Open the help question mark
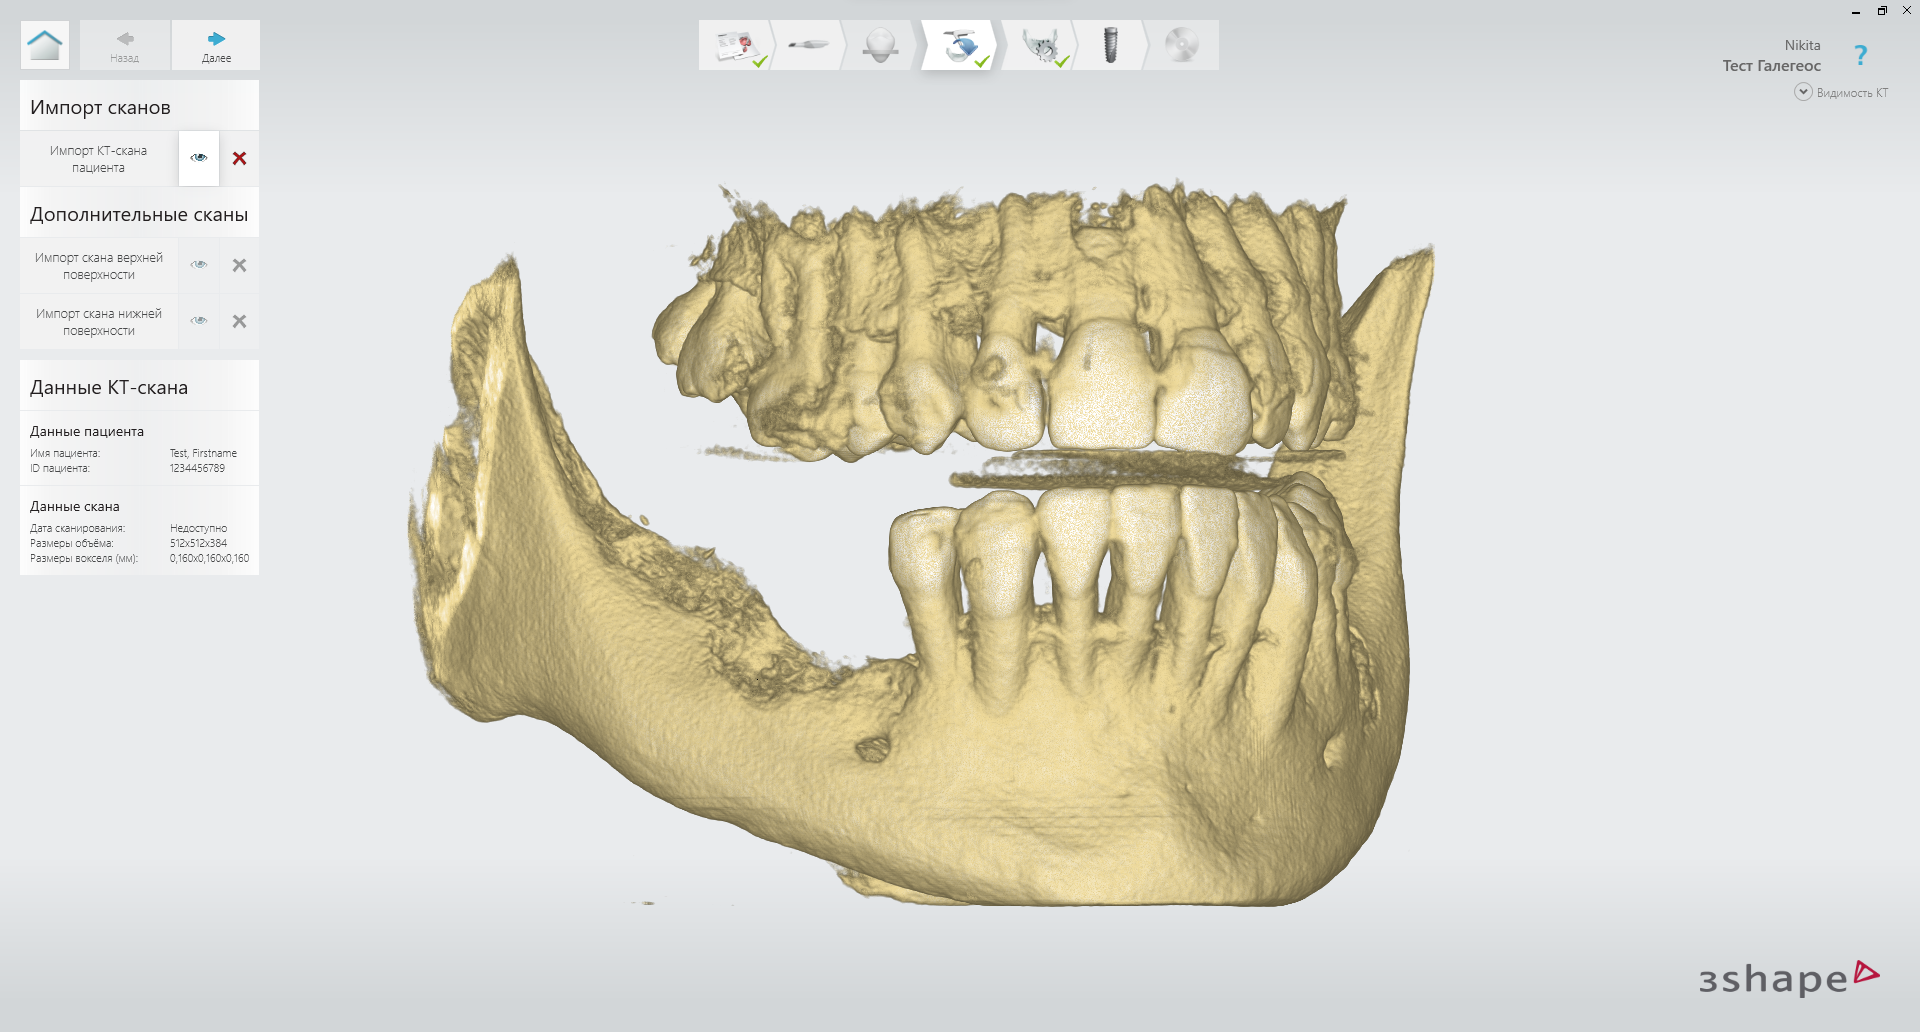 click(1860, 56)
